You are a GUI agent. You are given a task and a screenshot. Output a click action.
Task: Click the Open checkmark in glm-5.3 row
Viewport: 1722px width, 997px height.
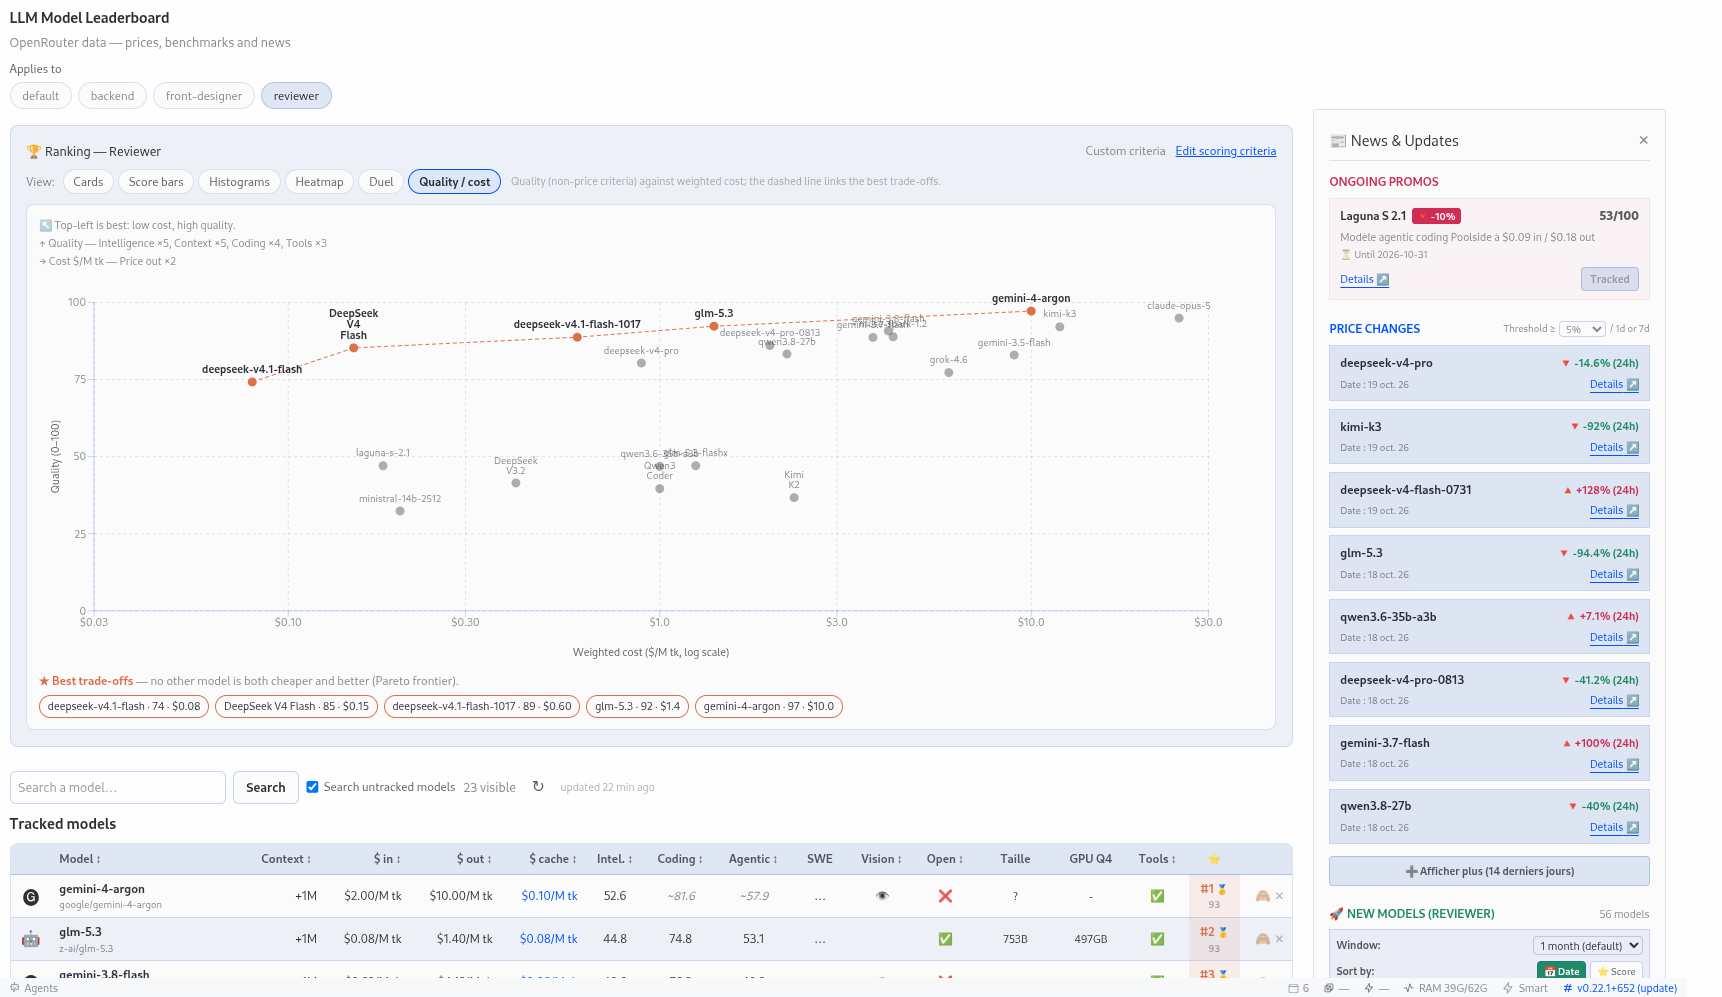[945, 939]
